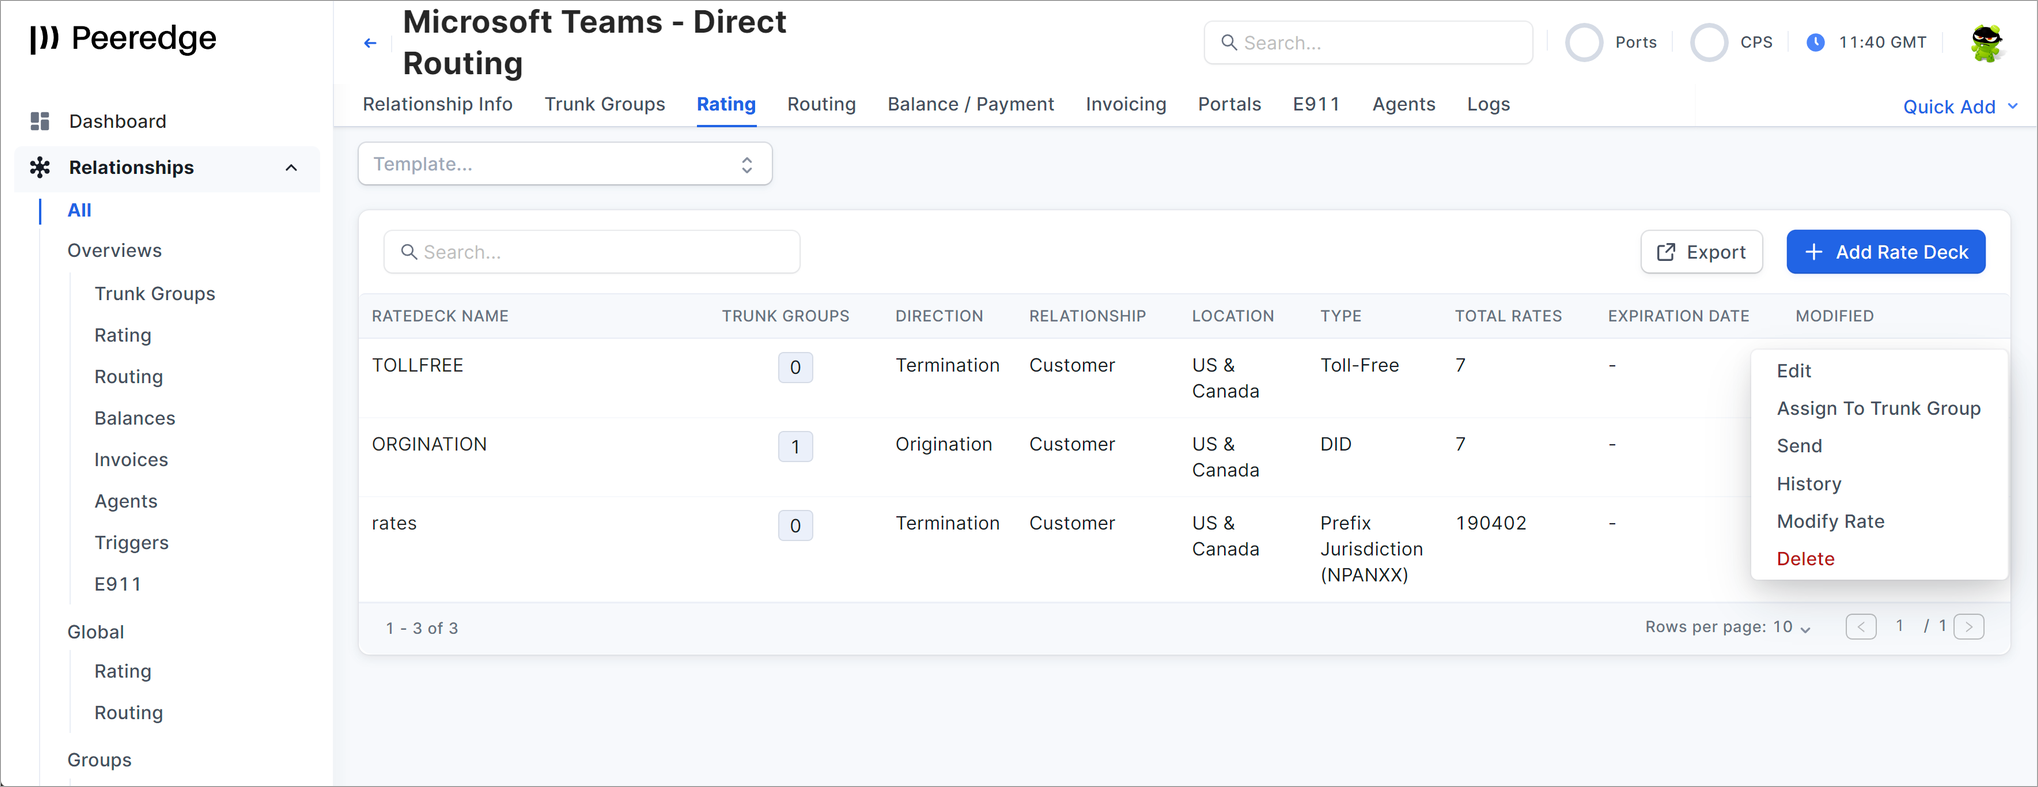The image size is (2038, 787).
Task: Click the Ports usage ring indicator
Action: (1584, 42)
